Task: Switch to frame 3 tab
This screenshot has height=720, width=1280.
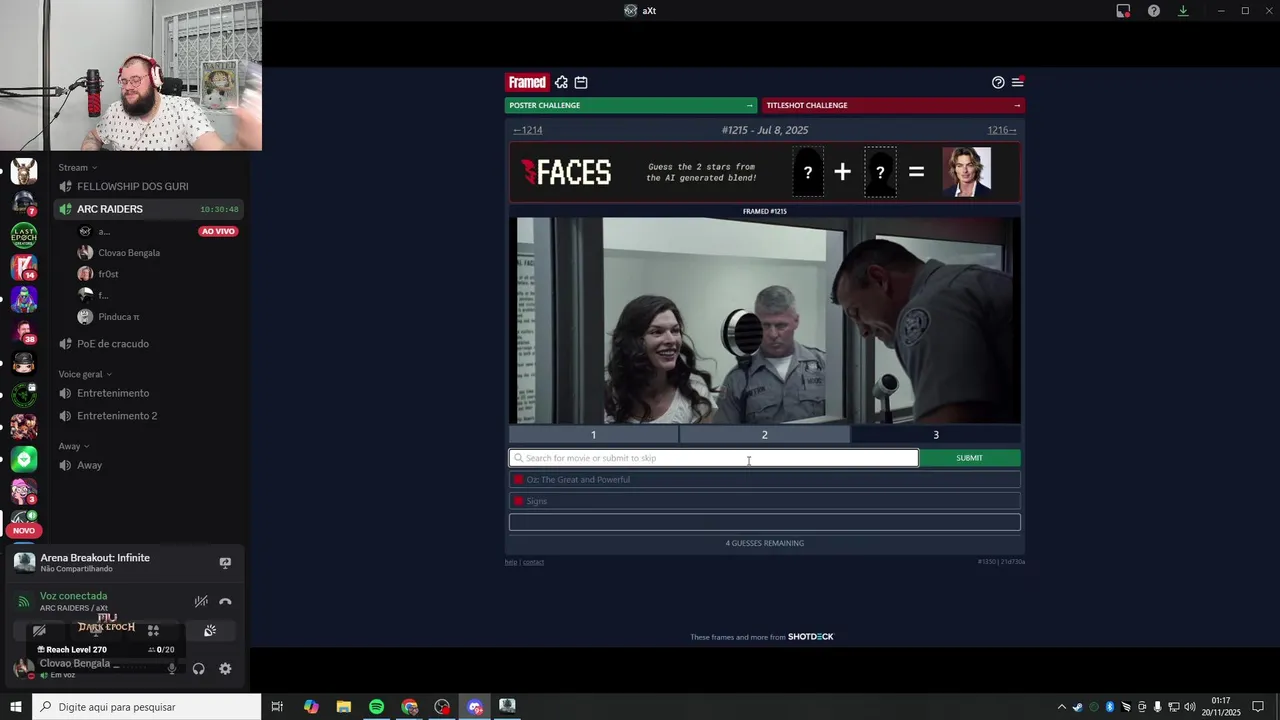Action: pos(936,435)
